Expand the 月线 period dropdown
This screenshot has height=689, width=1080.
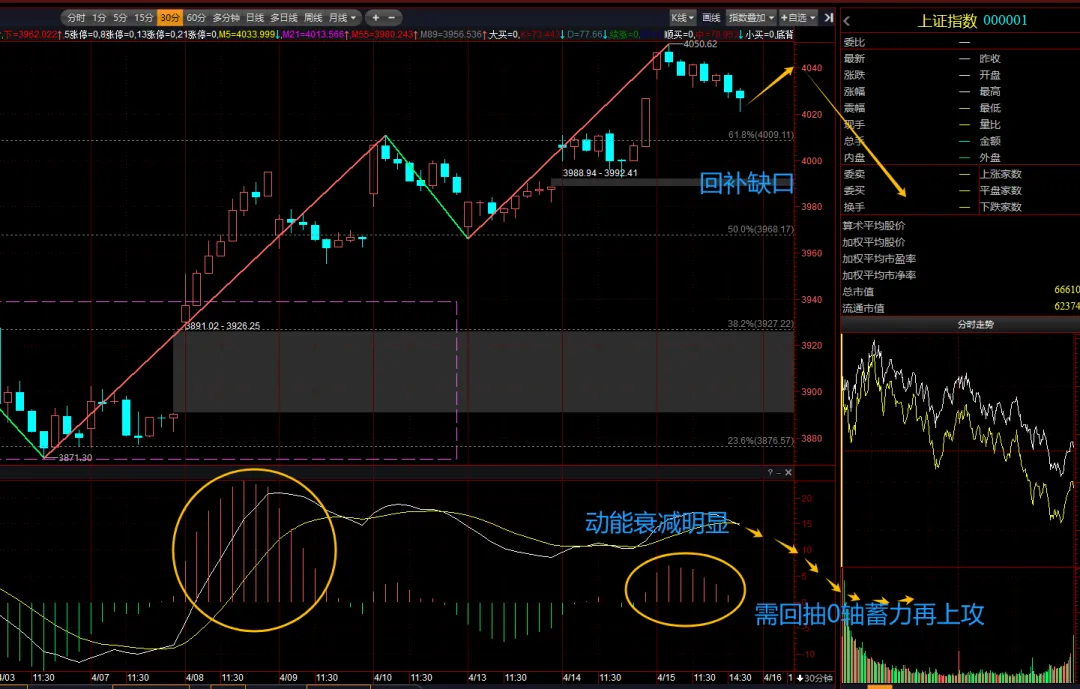pos(342,18)
